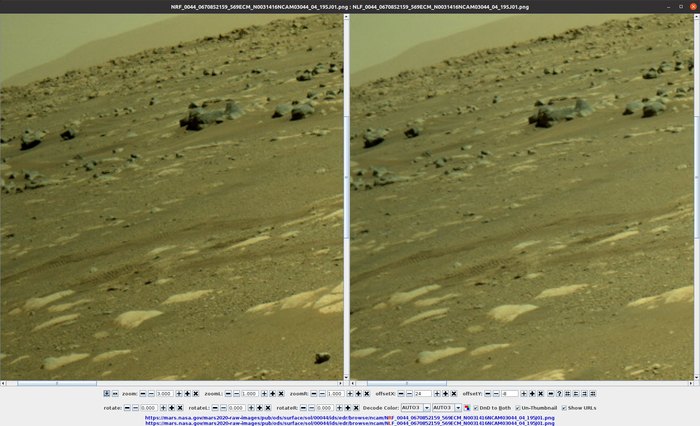Click the thin minus button for zoomR
The height and width of the screenshot is (426, 700).
[x=322, y=394]
